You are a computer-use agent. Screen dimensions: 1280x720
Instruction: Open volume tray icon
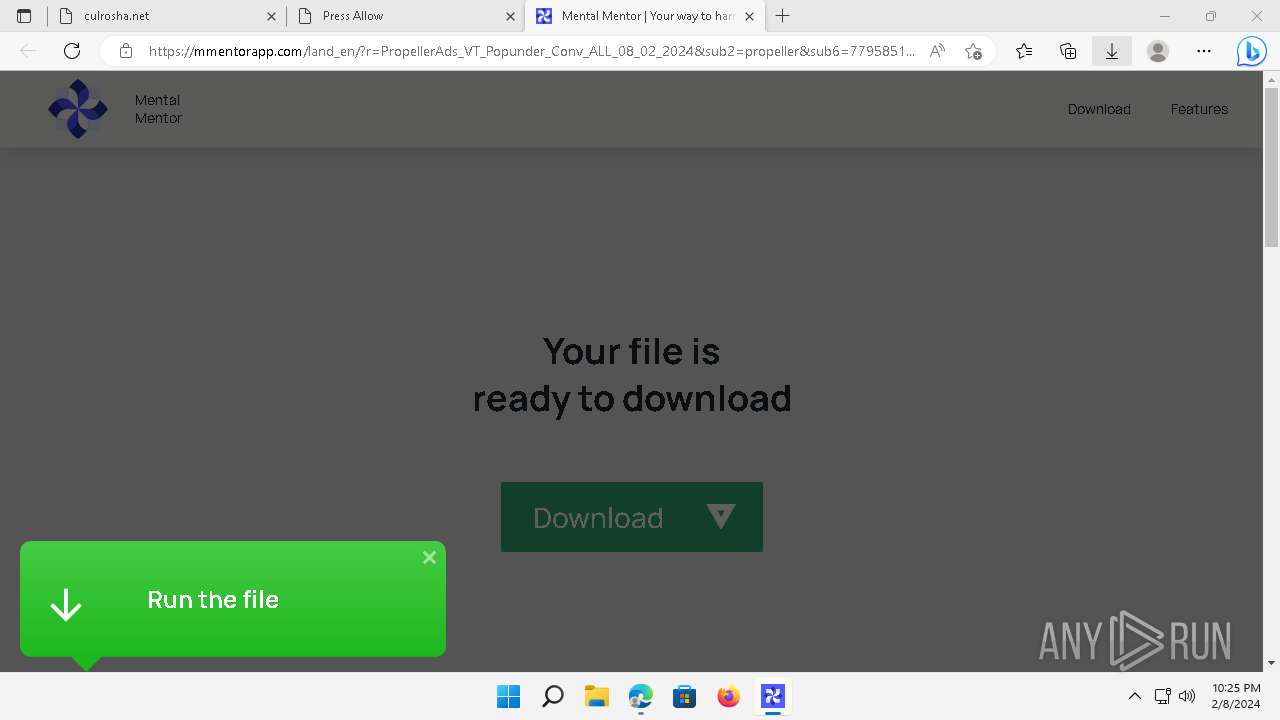(x=1188, y=696)
